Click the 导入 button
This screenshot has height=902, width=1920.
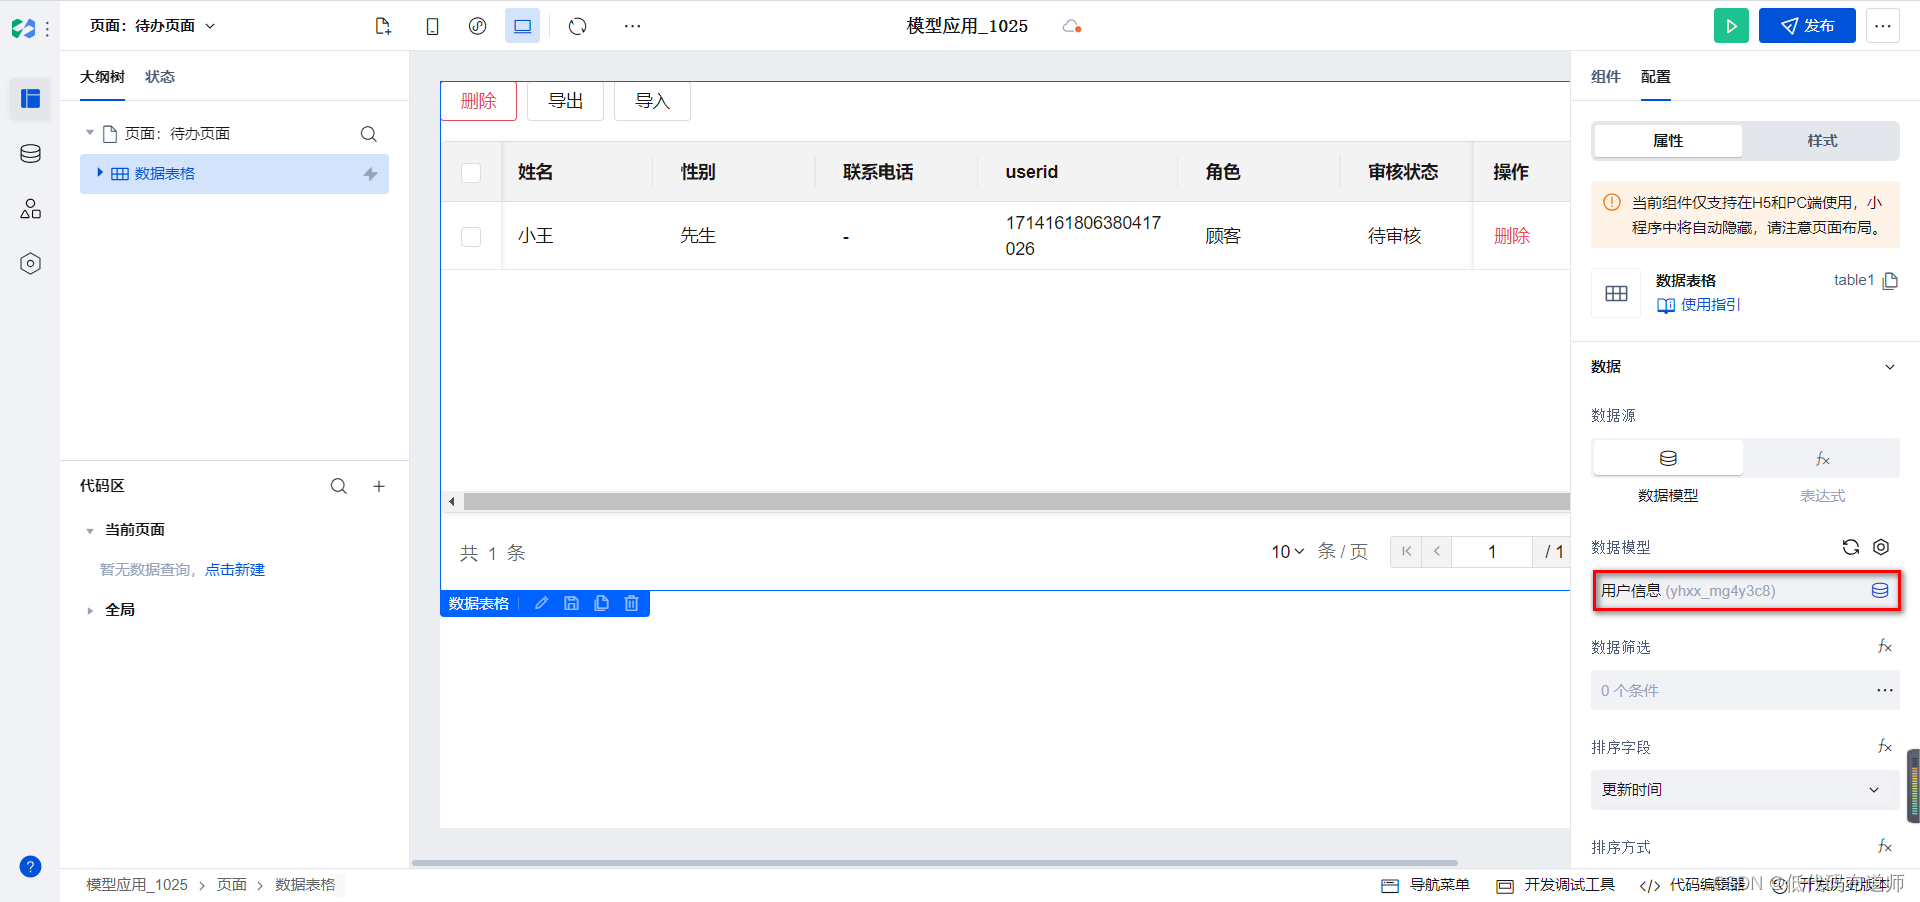pos(652,101)
